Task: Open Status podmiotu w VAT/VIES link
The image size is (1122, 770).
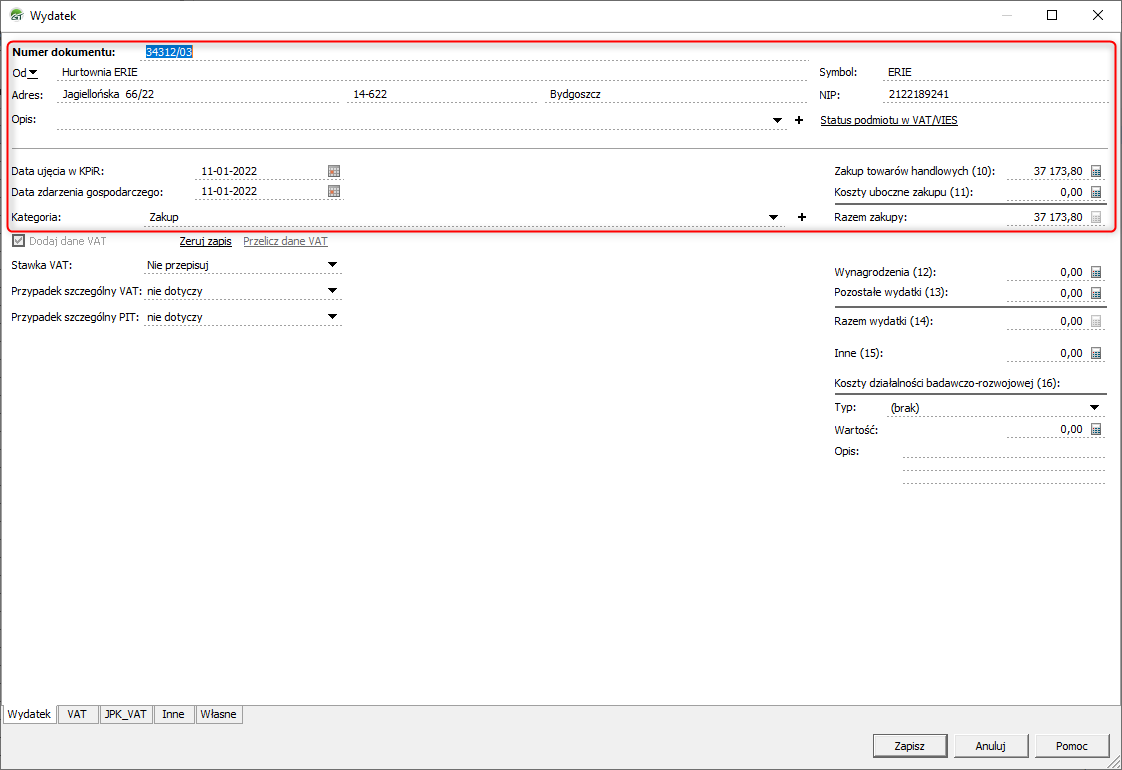Action: (x=889, y=120)
